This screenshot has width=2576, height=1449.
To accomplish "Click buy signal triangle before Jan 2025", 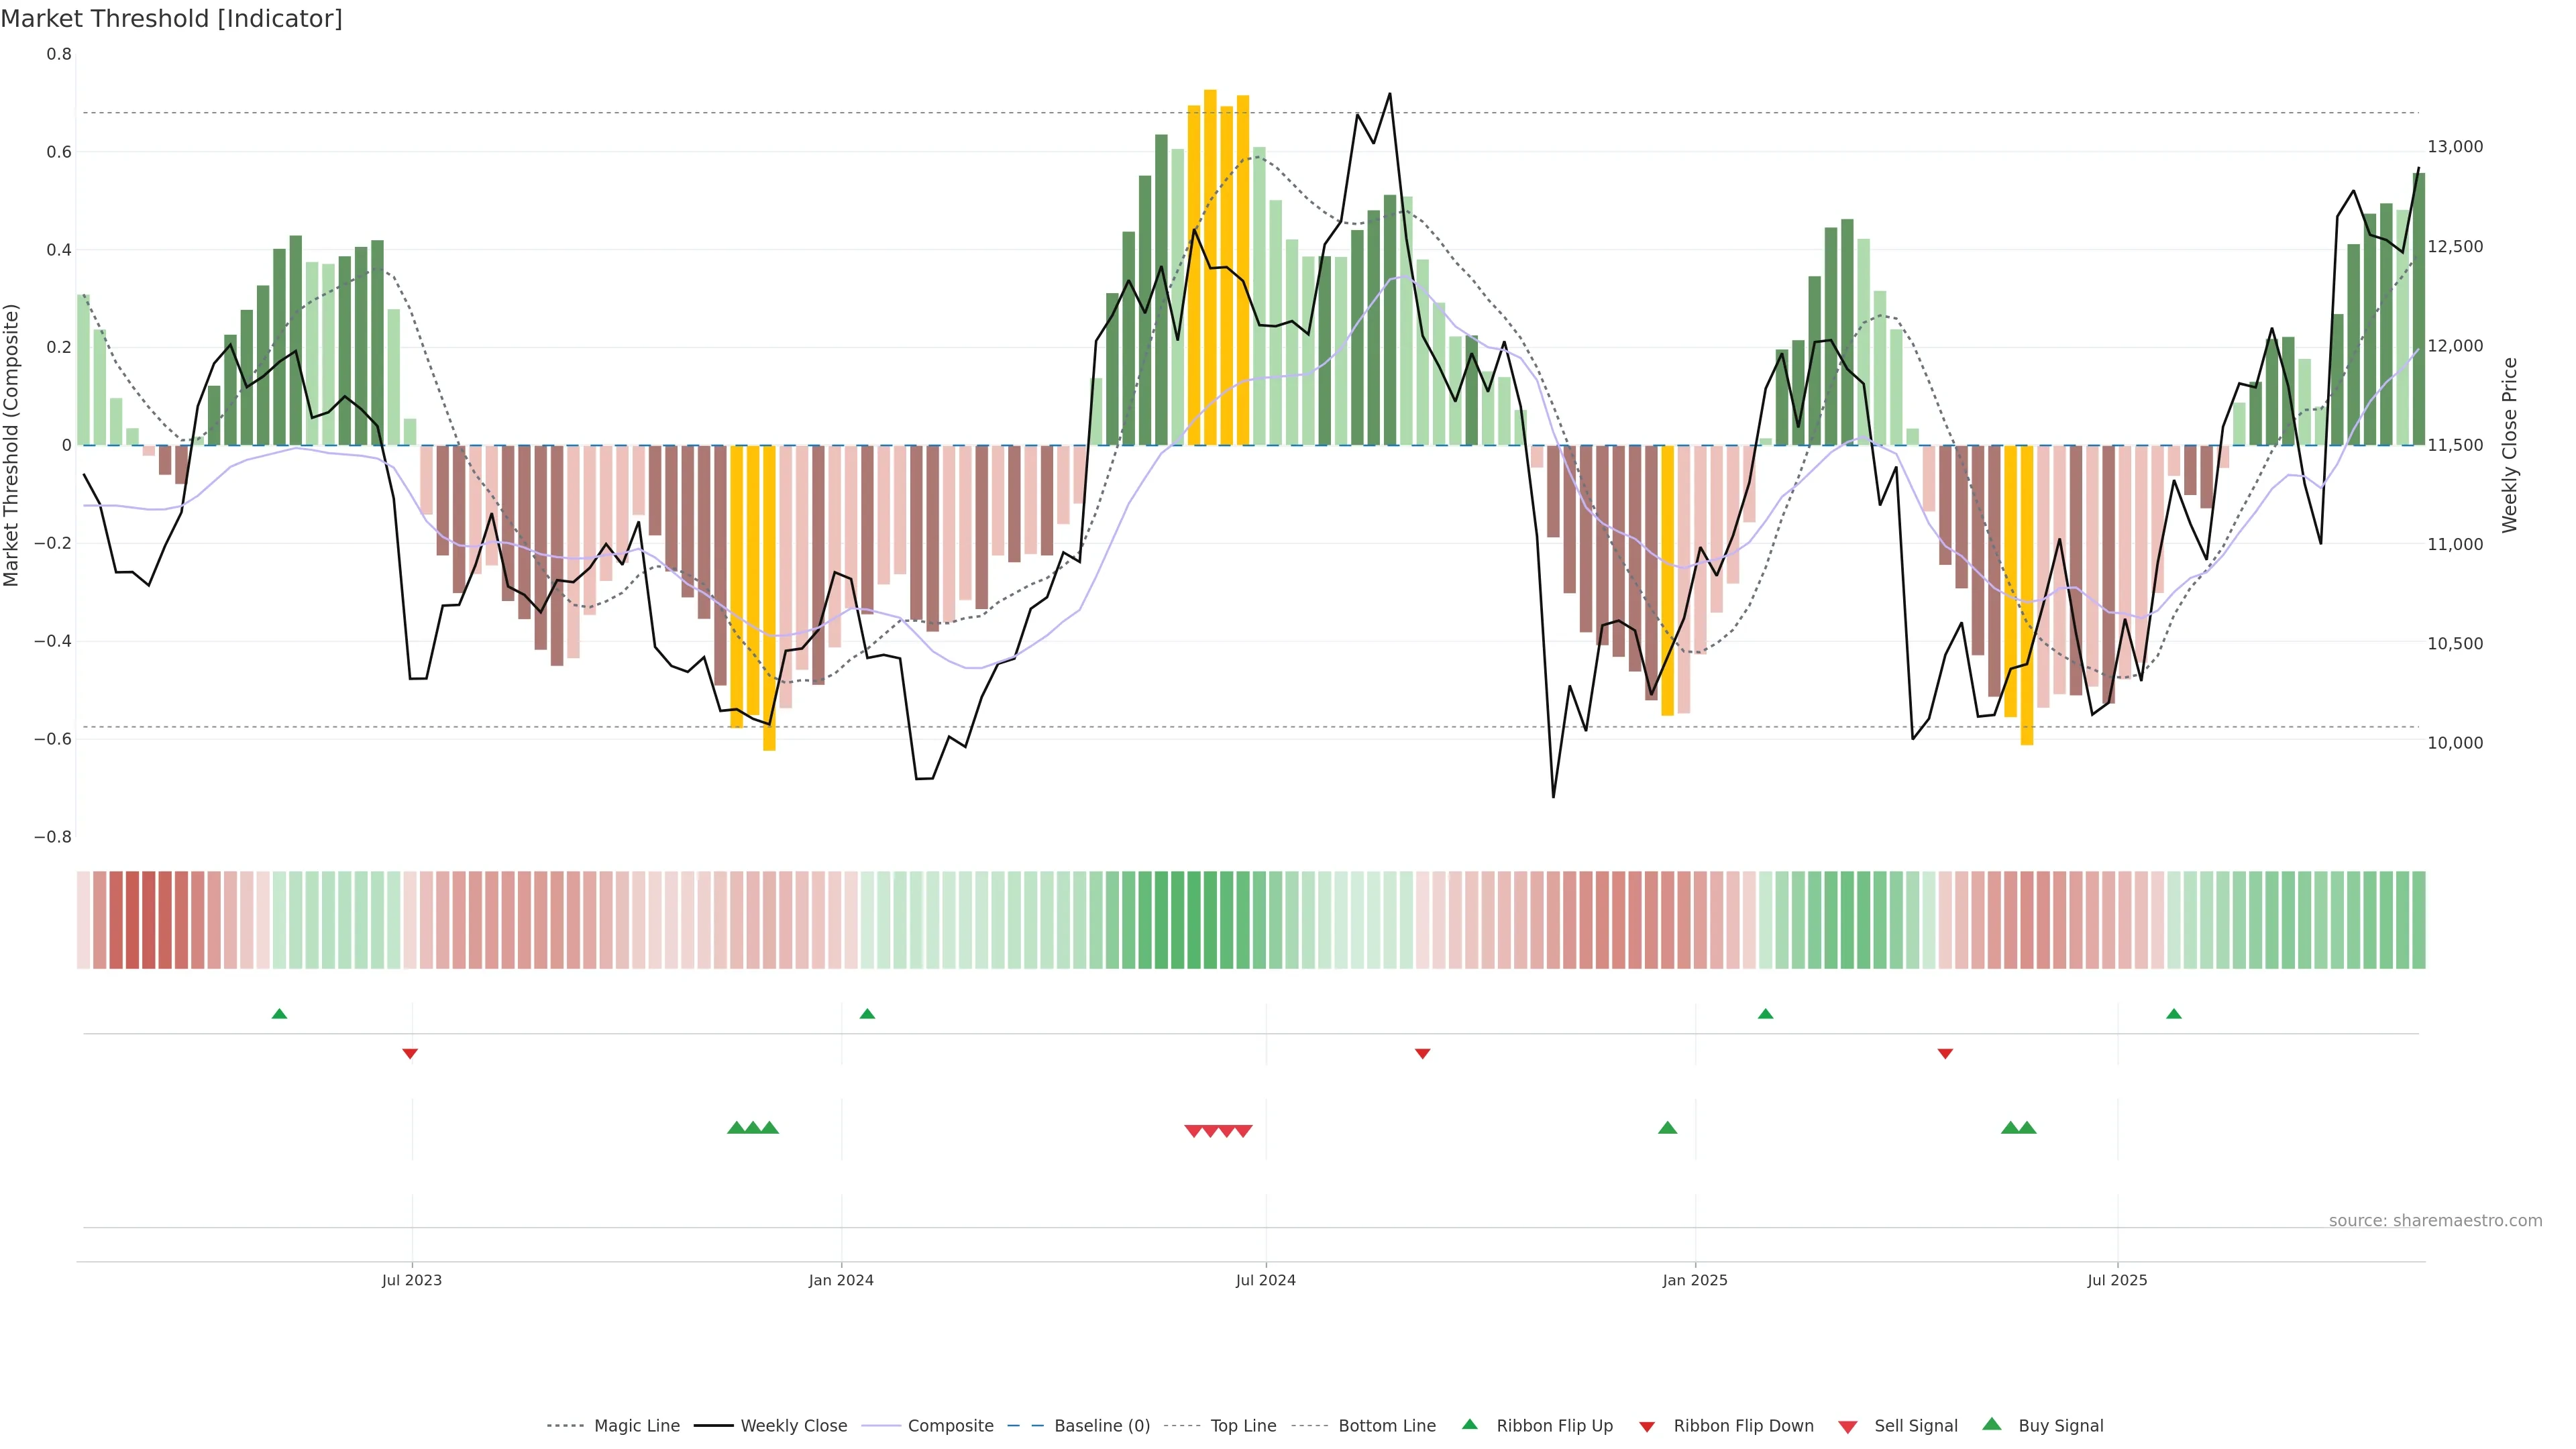I will pos(1667,1128).
